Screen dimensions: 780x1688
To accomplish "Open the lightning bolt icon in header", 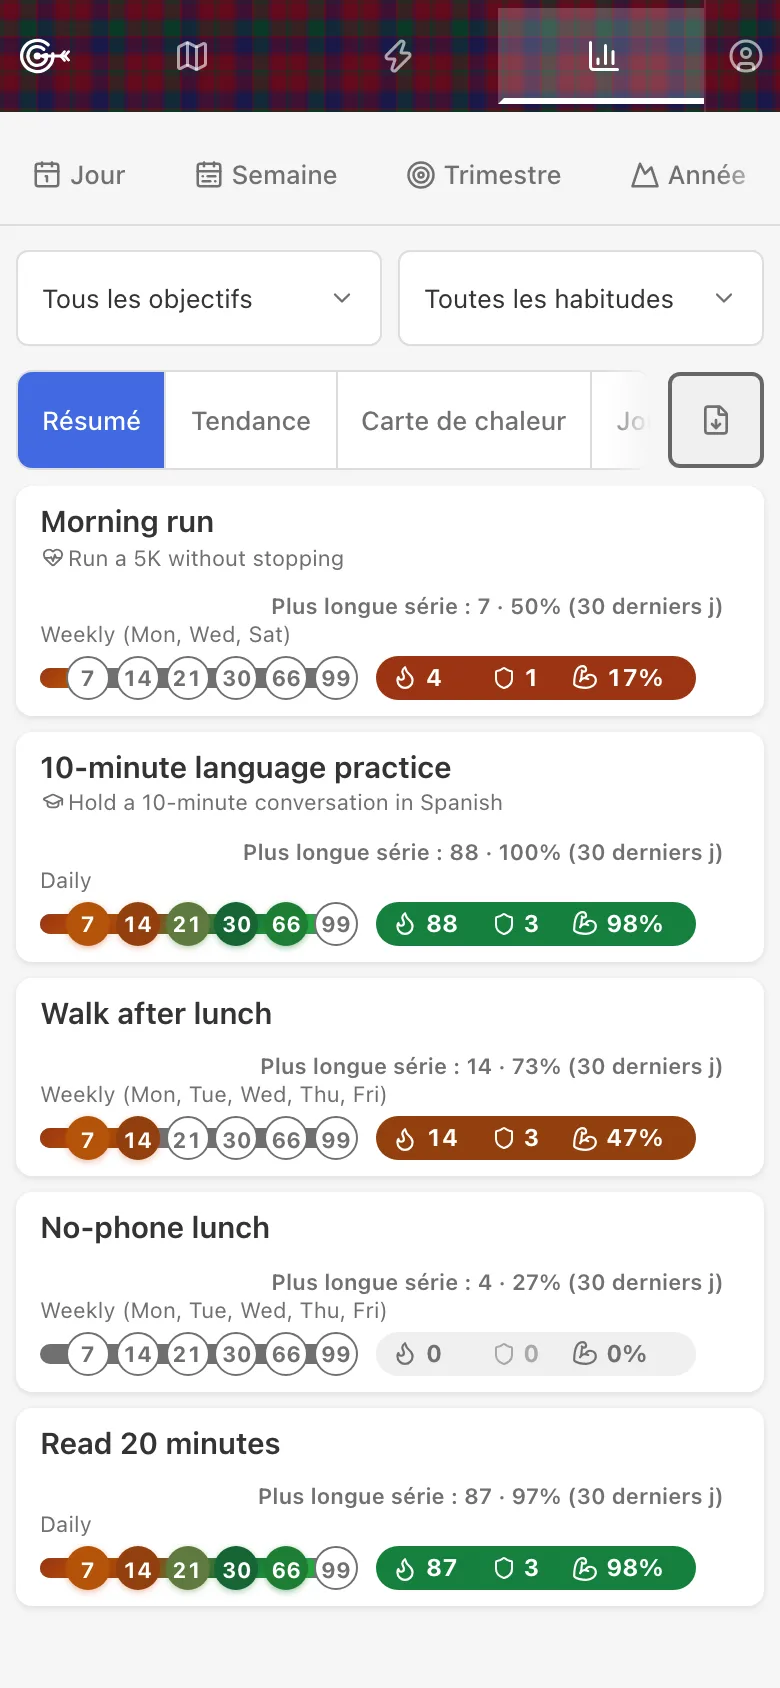I will pos(398,56).
